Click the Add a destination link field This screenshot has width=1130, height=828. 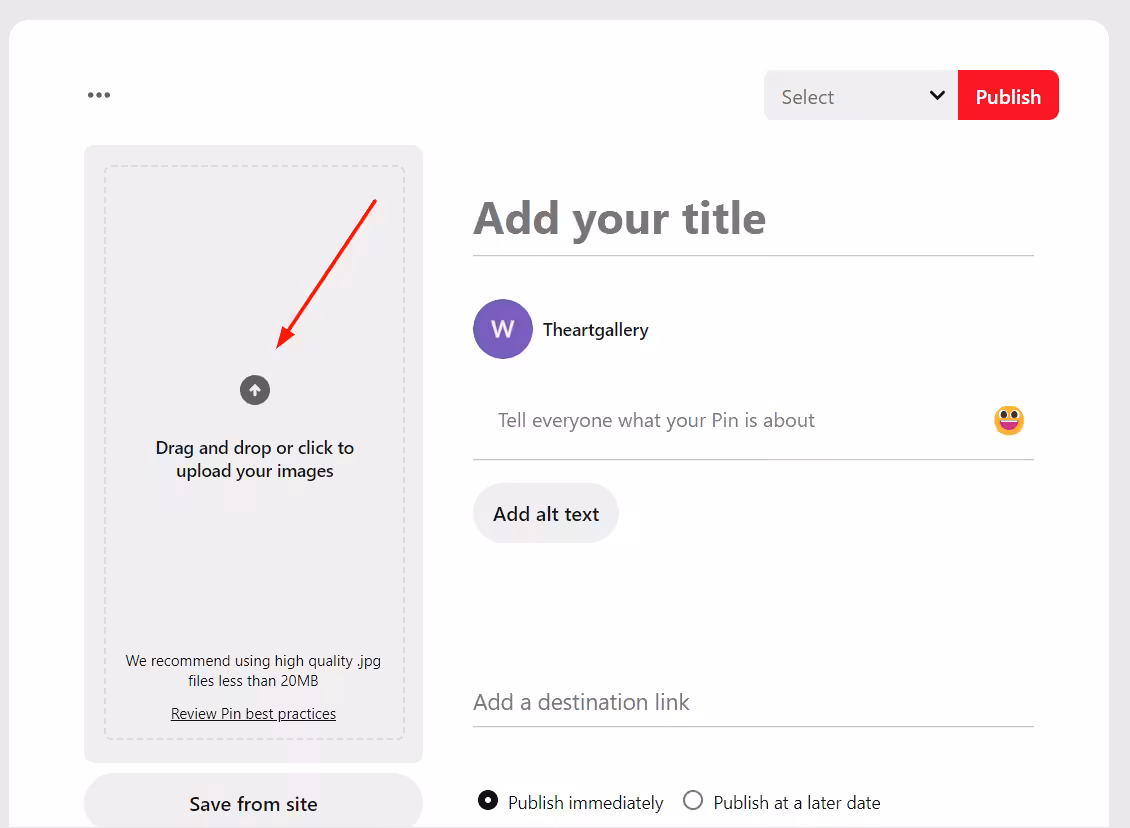(753, 703)
